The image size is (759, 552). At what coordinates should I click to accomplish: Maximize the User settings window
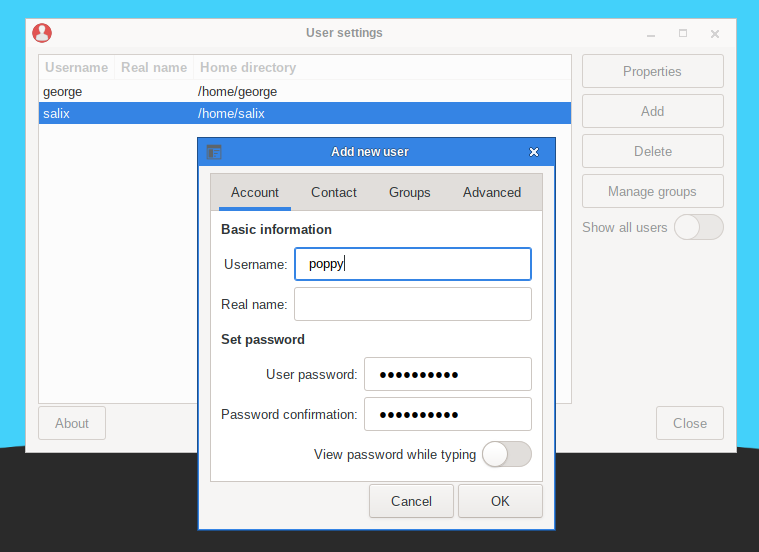(683, 33)
